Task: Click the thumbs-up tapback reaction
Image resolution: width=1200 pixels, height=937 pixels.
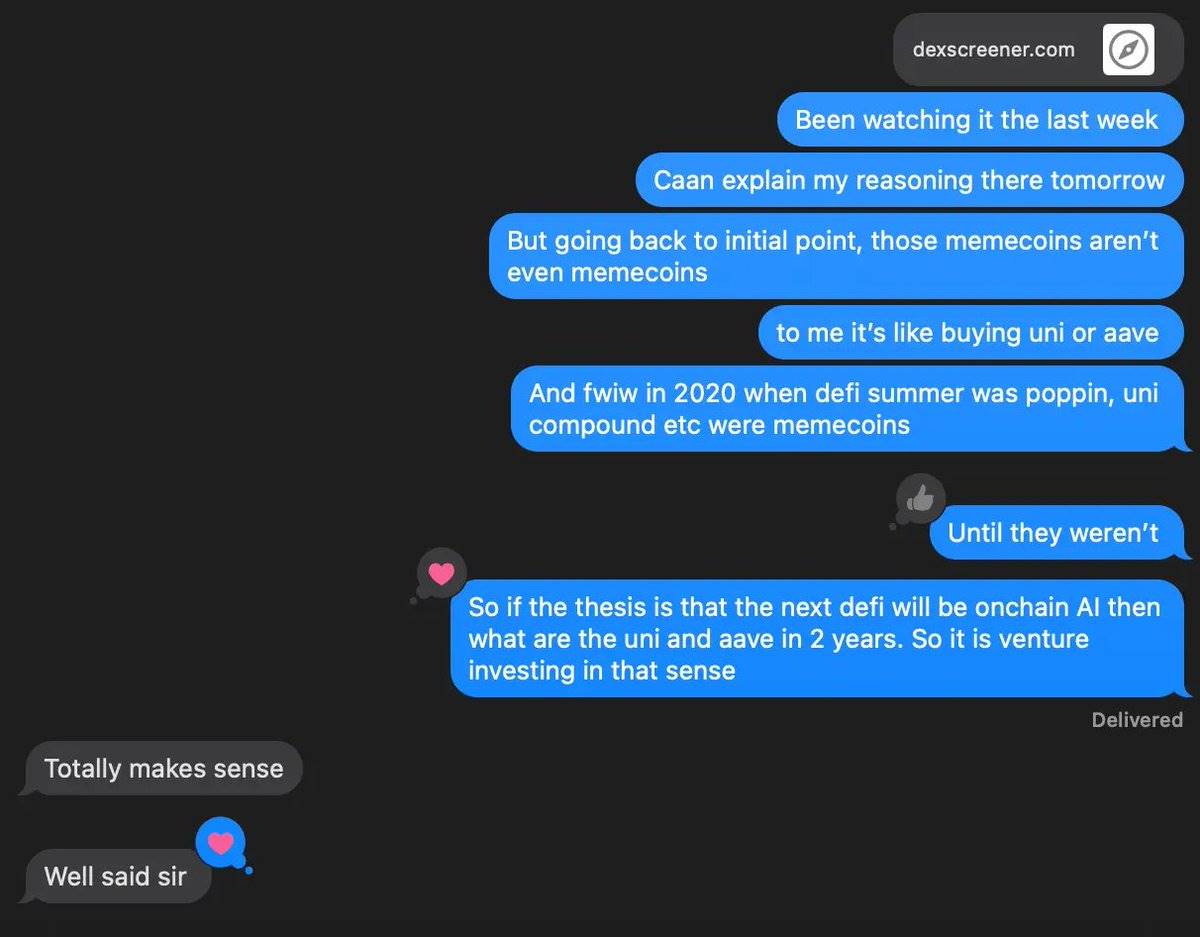Action: (921, 497)
